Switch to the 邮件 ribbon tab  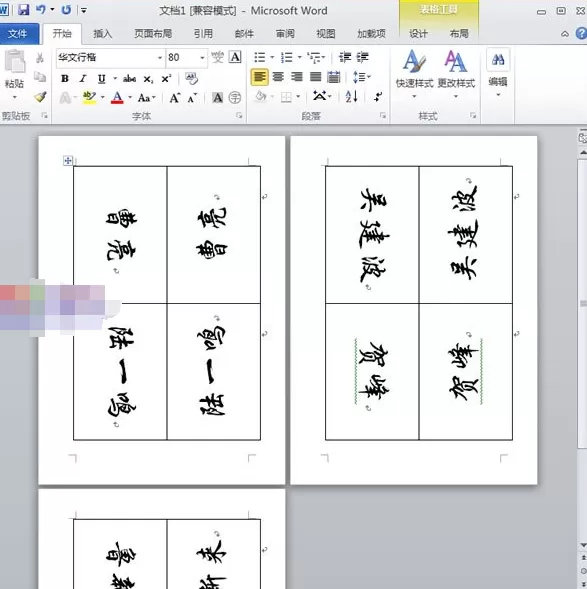244,34
